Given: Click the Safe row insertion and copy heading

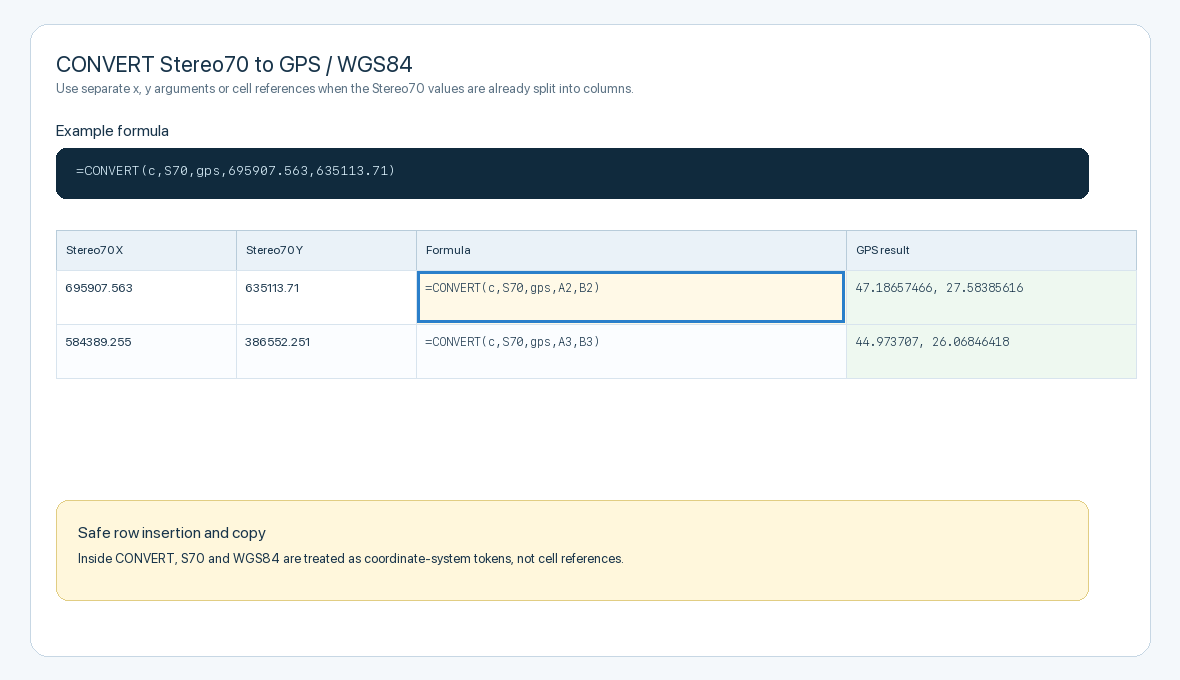Looking at the screenshot, I should point(172,533).
